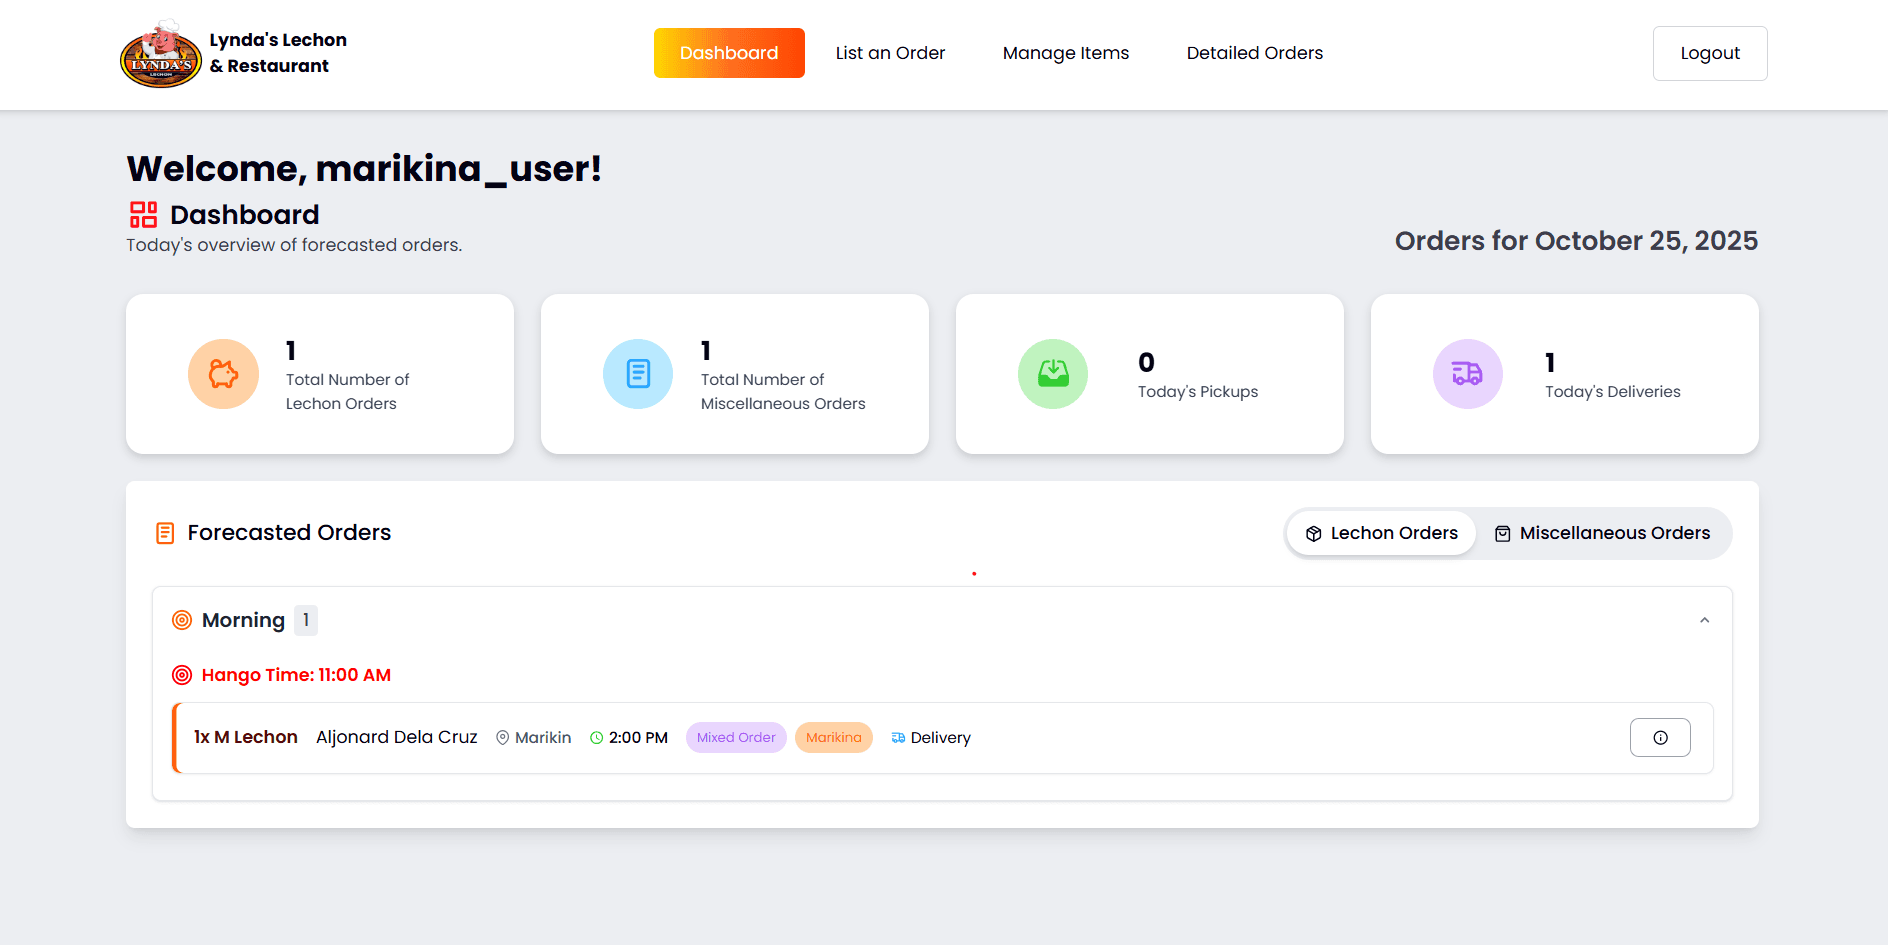Click the orange pig Lechon Orders icon
This screenshot has height=945, width=1888.
coord(223,374)
